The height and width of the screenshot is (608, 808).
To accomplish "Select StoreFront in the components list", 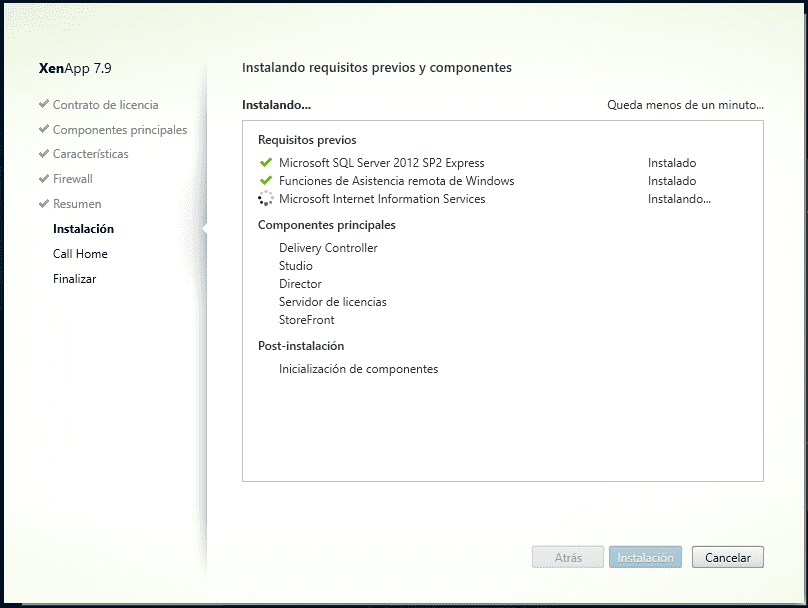I will (305, 320).
